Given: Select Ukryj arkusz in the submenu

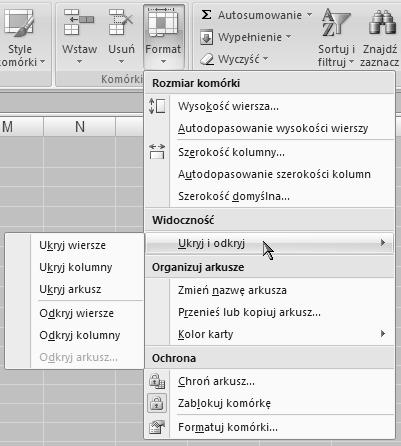Looking at the screenshot, I should coord(70,289).
